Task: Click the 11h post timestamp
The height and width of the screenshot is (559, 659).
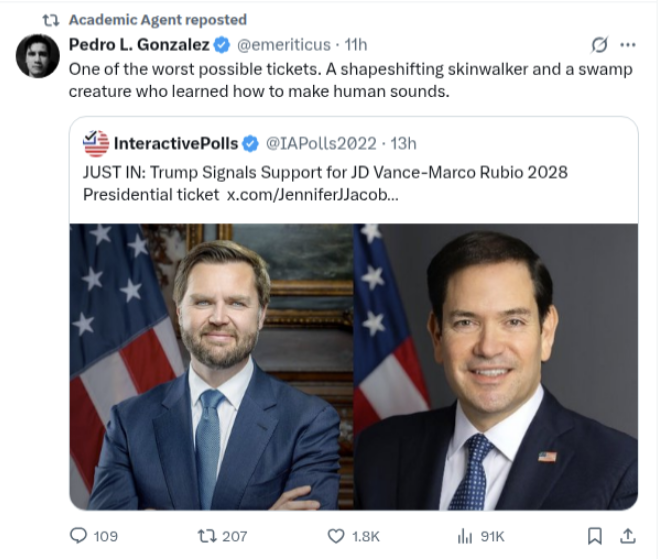Action: pyautogui.click(x=356, y=45)
